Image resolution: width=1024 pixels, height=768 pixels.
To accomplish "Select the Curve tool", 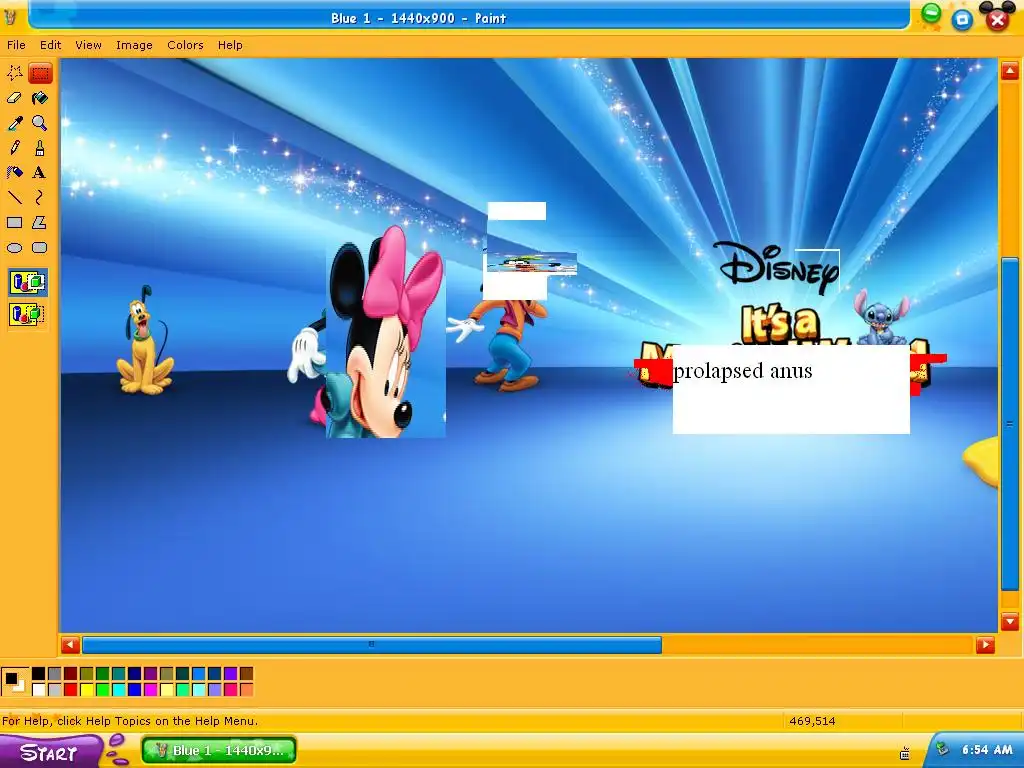I will pyautogui.click(x=40, y=197).
